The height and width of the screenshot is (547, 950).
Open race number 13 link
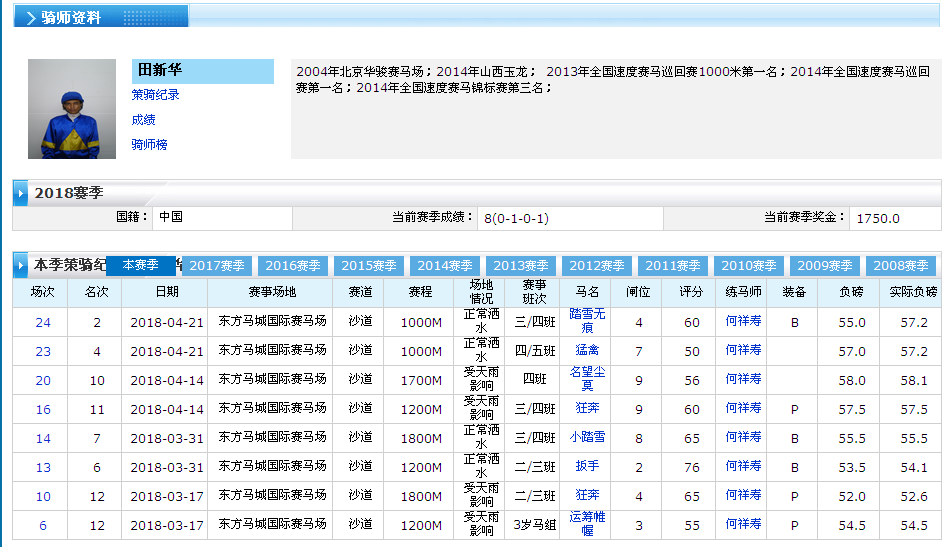point(43,467)
